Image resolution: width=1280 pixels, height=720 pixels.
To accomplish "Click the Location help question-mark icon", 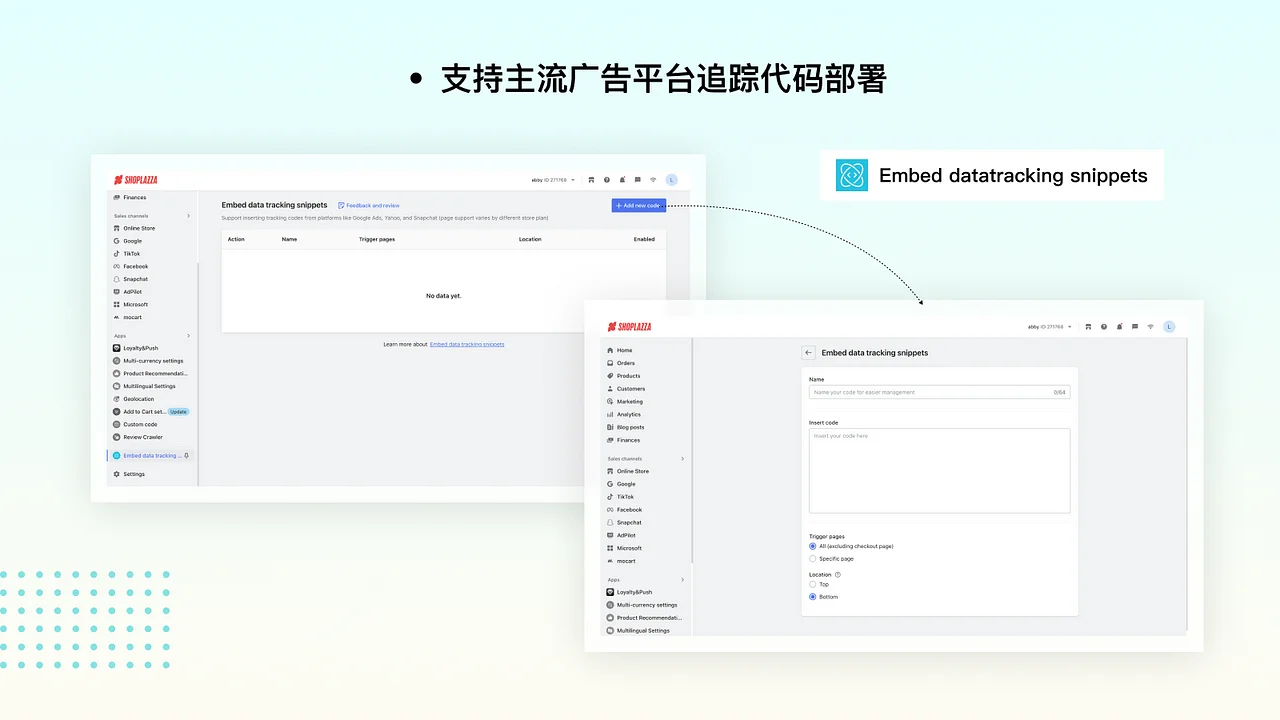I will pos(838,575).
